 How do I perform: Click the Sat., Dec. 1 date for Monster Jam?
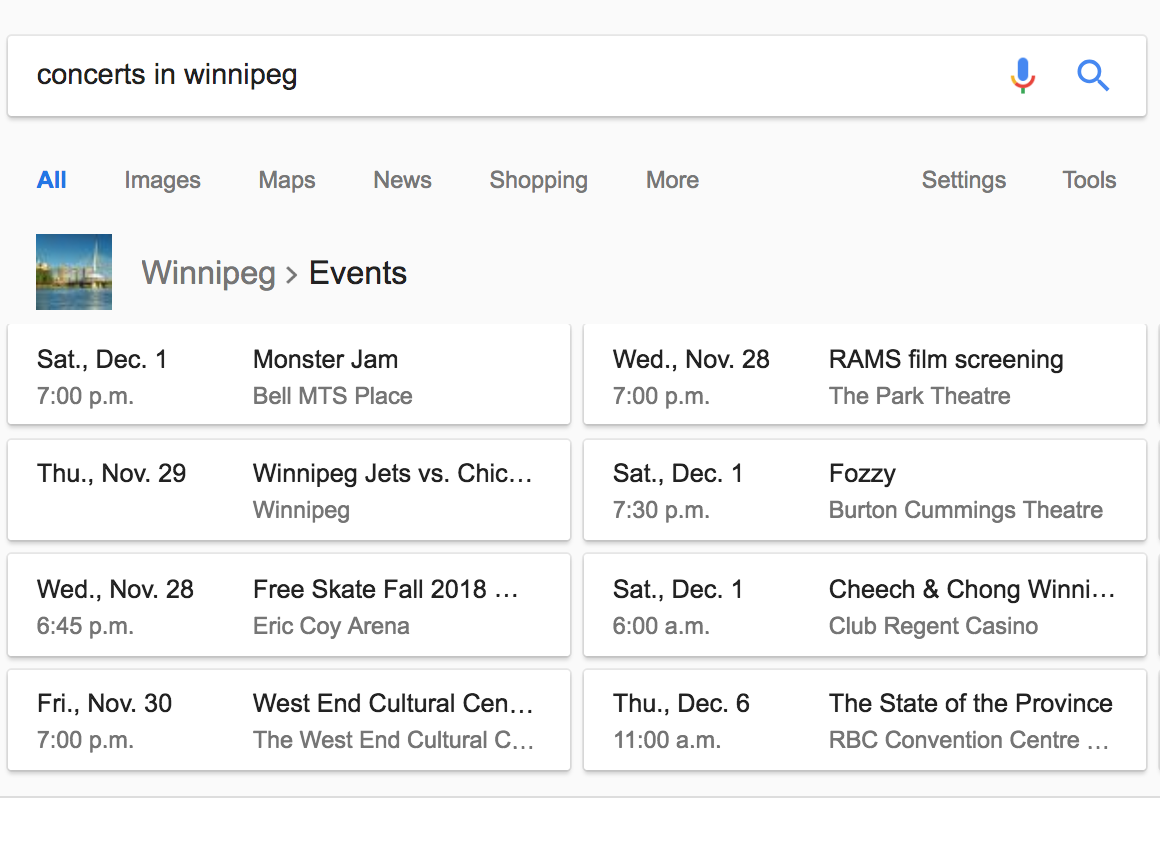tap(102, 359)
